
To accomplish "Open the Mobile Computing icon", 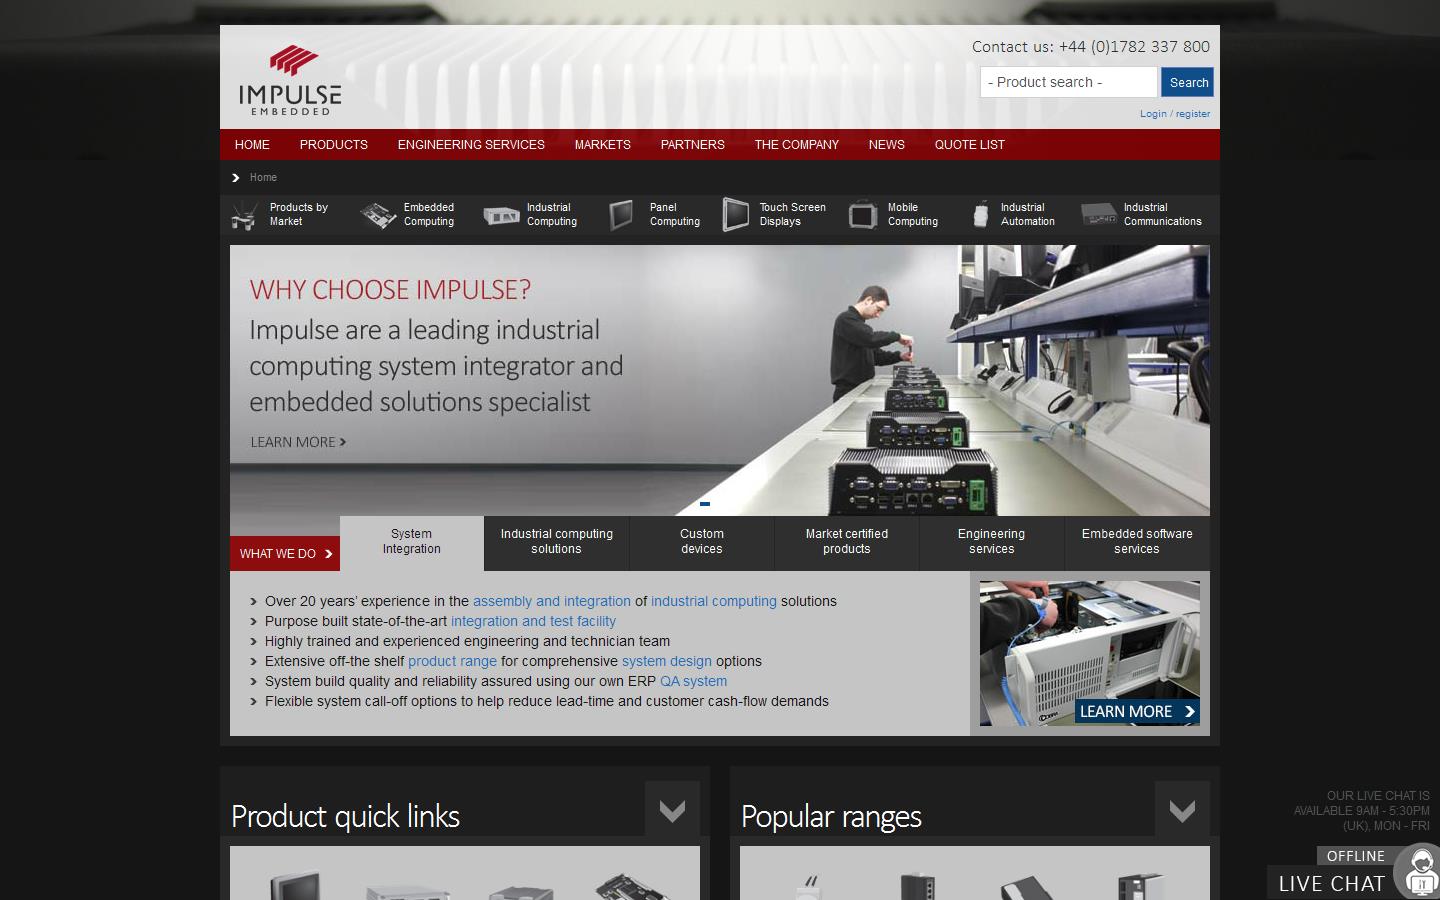I will click(x=862, y=214).
